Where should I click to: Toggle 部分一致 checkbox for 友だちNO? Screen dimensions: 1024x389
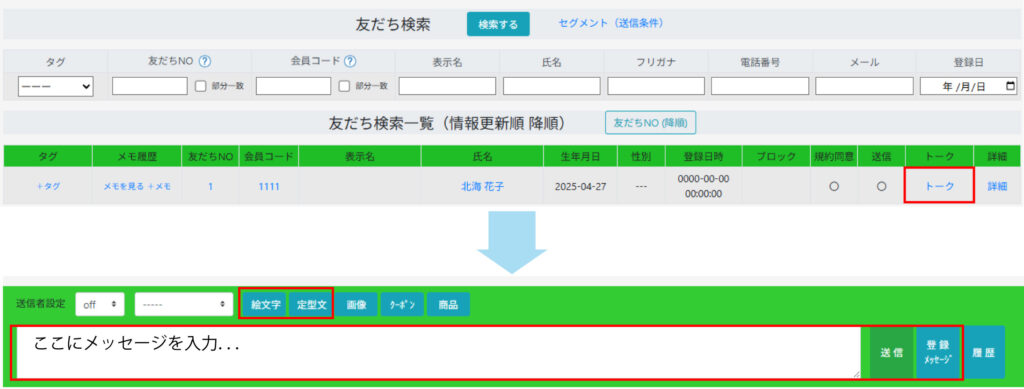pyautogui.click(x=200, y=86)
